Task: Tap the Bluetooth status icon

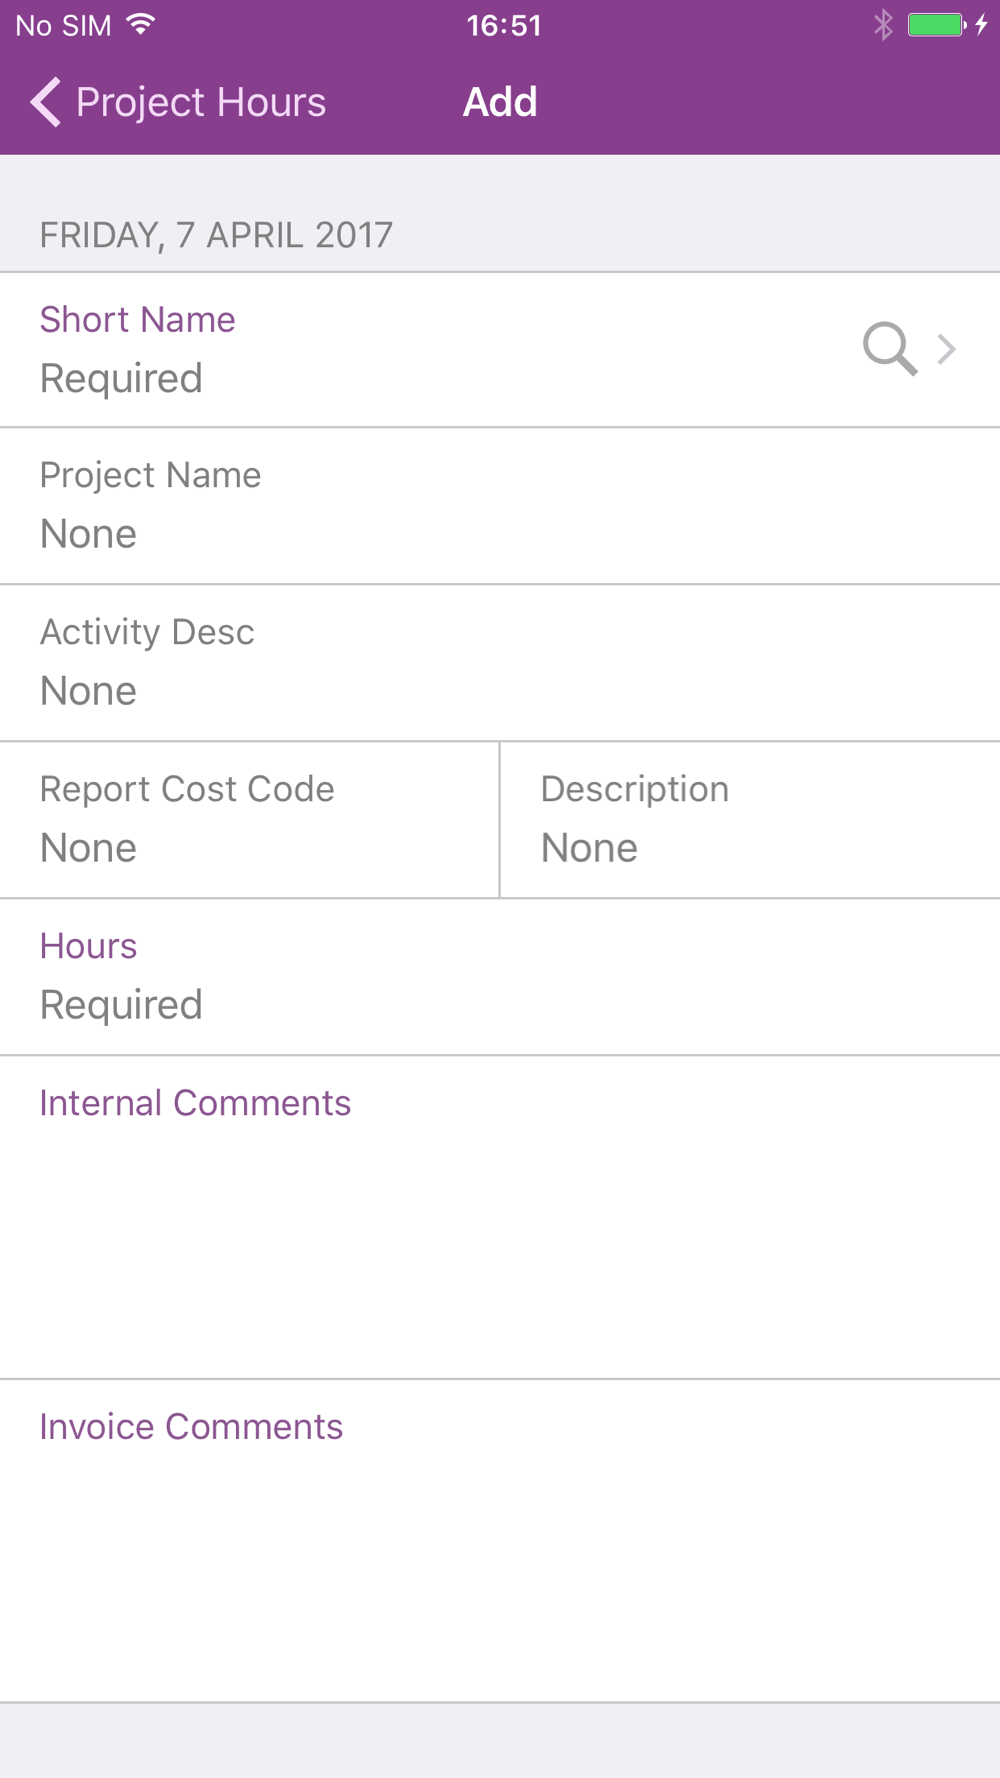Action: pos(882,24)
